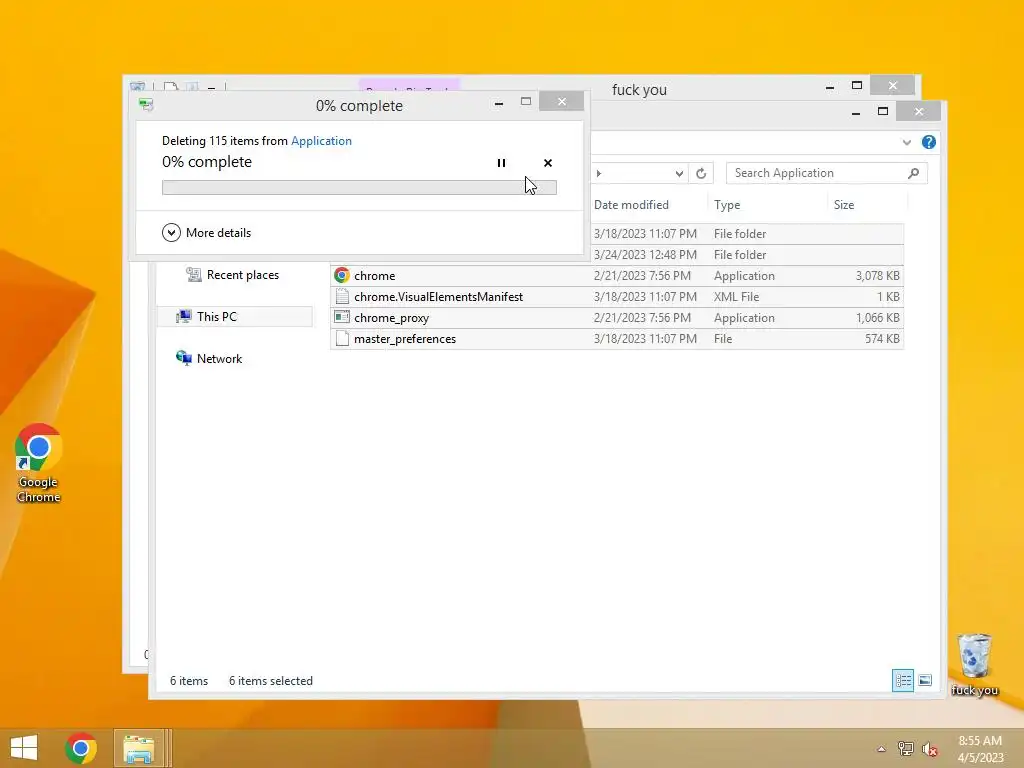Image resolution: width=1024 pixels, height=768 pixels.
Task: Open File Explorer from the taskbar
Action: pyautogui.click(x=139, y=748)
